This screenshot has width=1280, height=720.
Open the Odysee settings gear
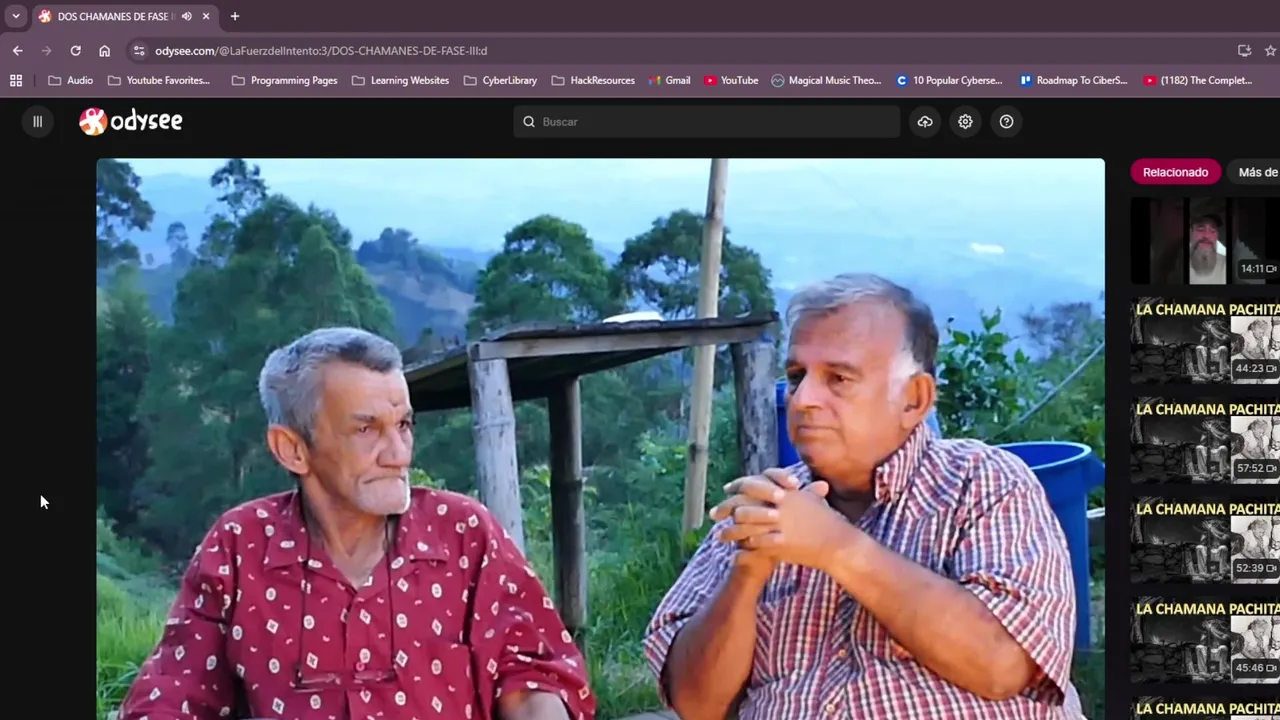pyautogui.click(x=965, y=122)
